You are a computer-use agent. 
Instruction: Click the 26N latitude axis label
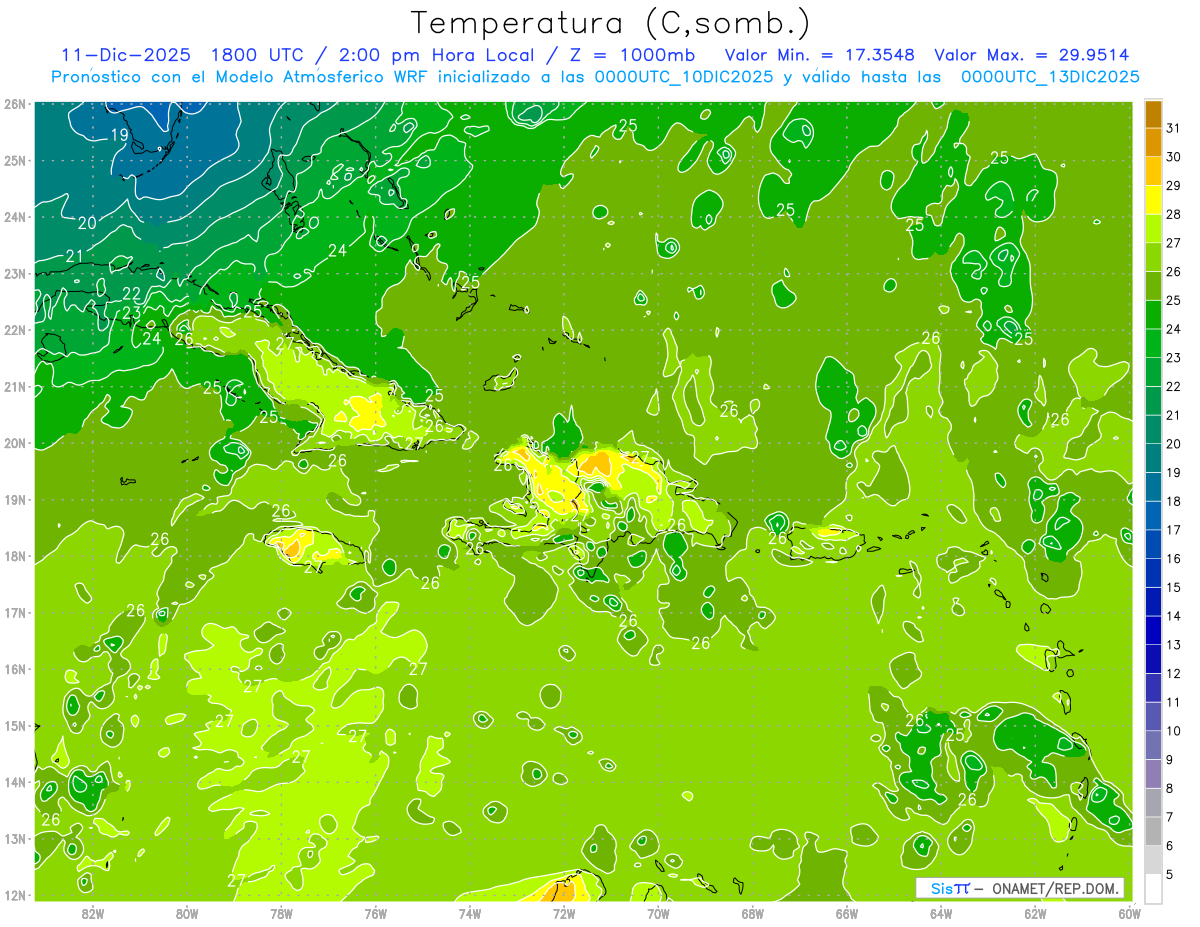pyautogui.click(x=16, y=103)
